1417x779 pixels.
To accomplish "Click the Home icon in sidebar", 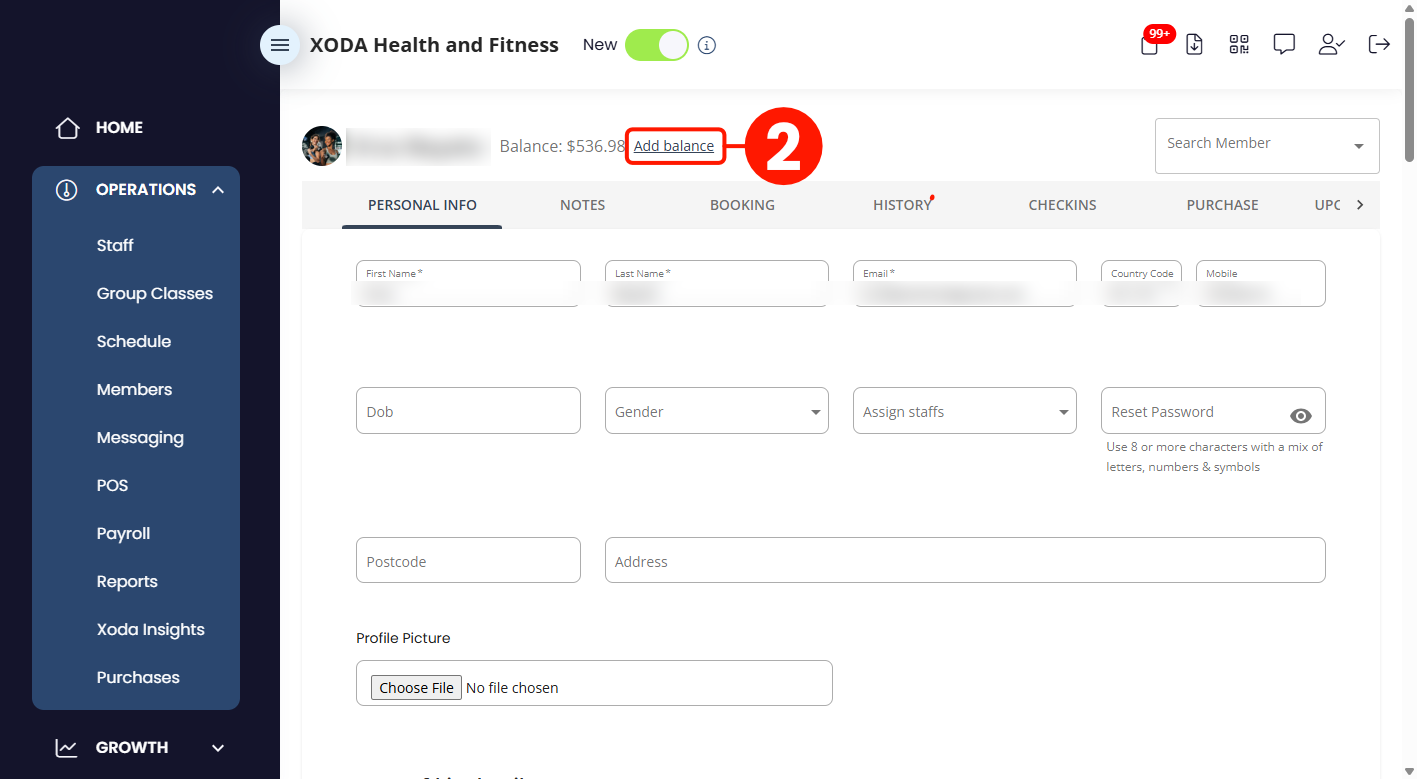I will 67,128.
